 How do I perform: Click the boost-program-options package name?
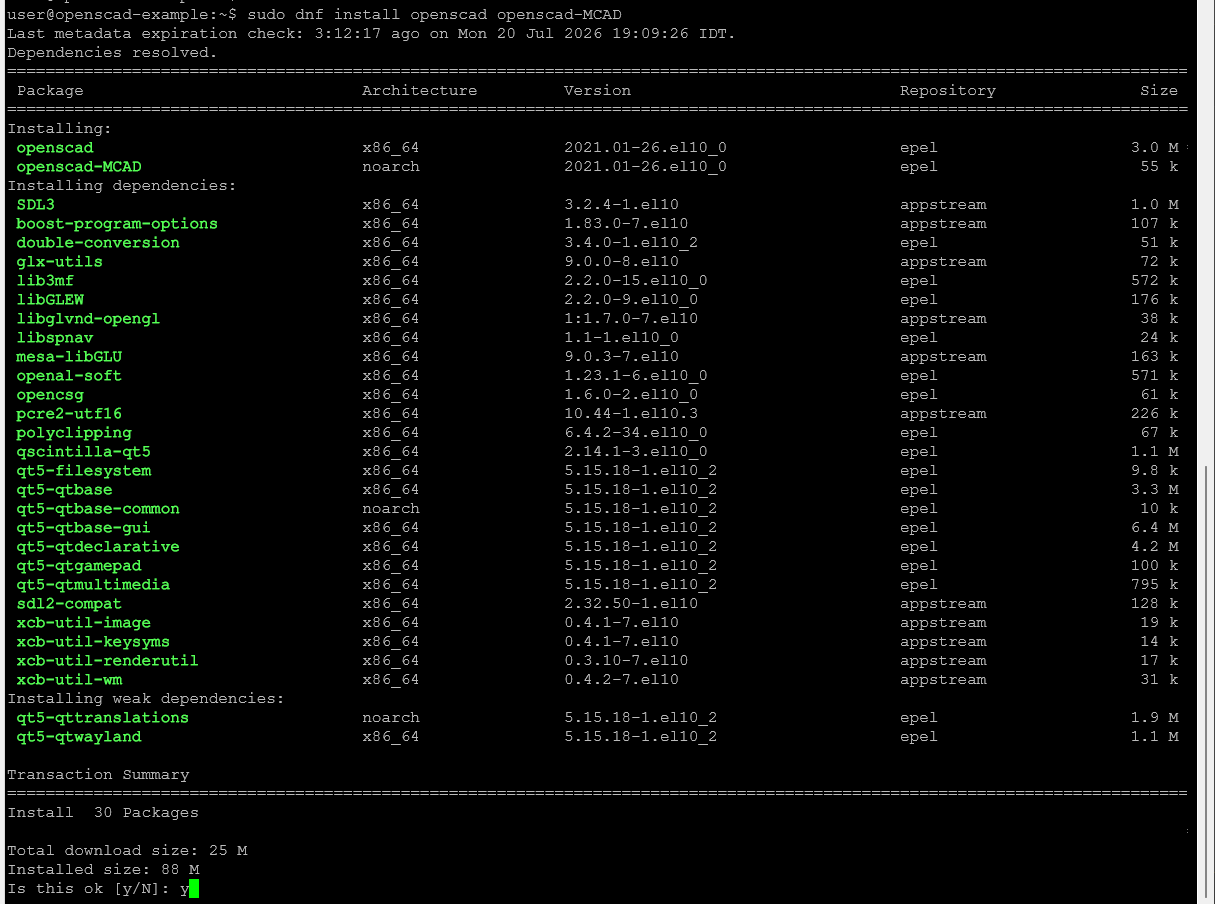[x=117, y=224]
